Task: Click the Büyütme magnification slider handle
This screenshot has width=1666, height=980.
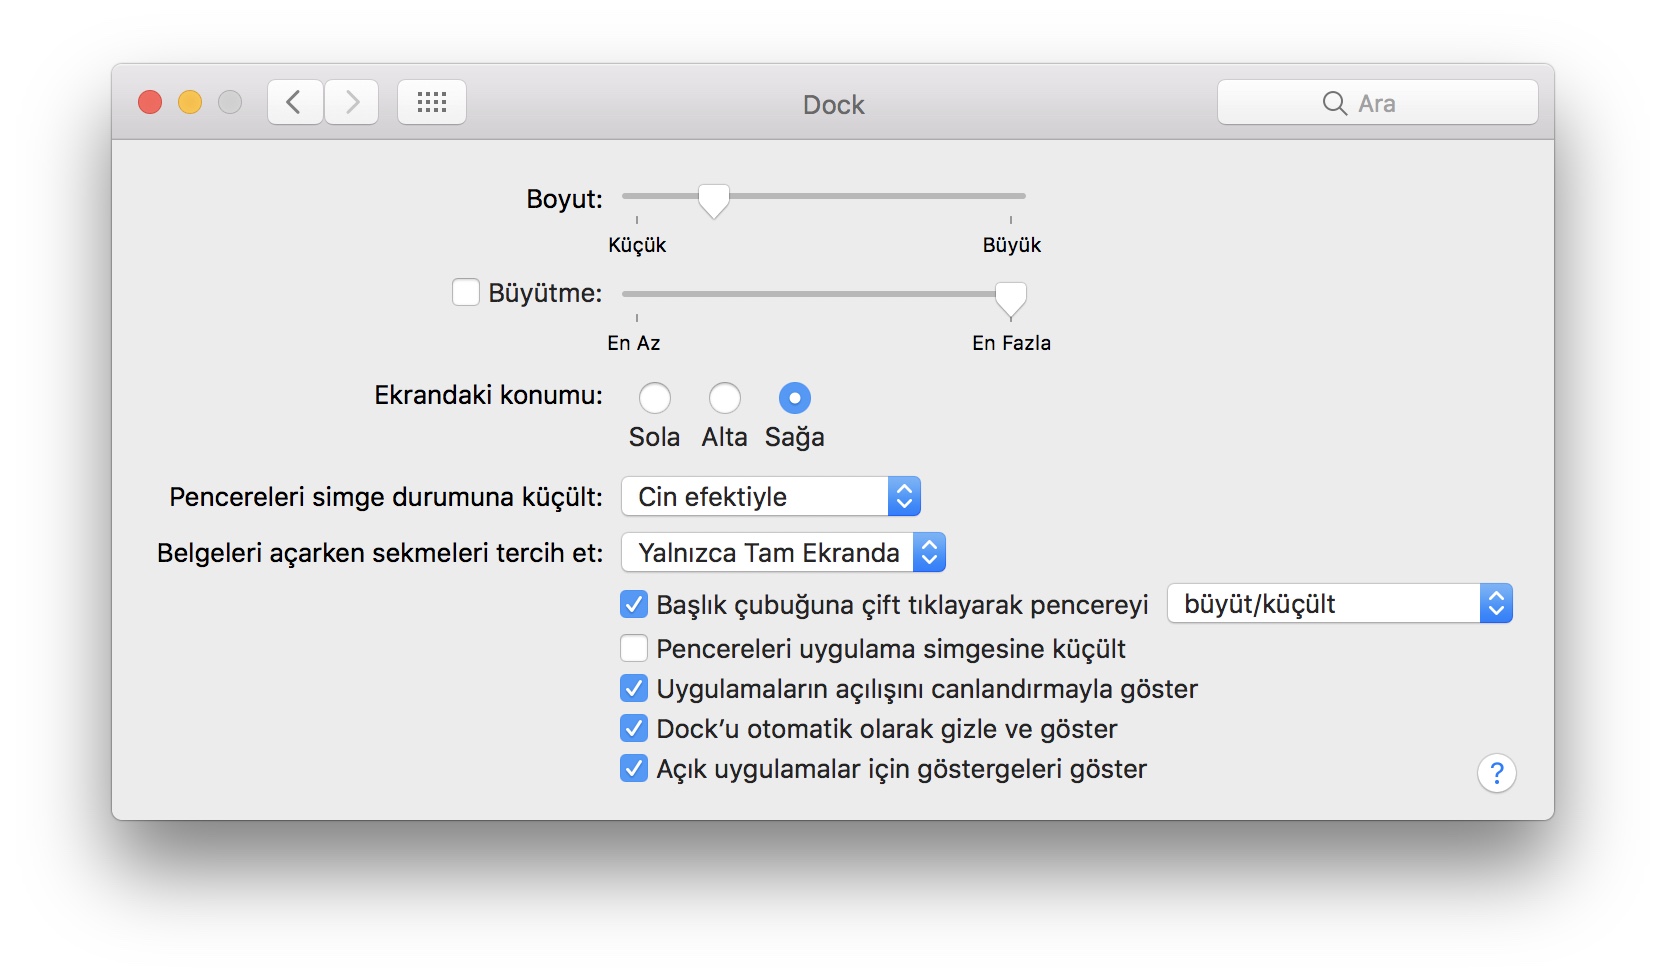Action: click(1011, 297)
